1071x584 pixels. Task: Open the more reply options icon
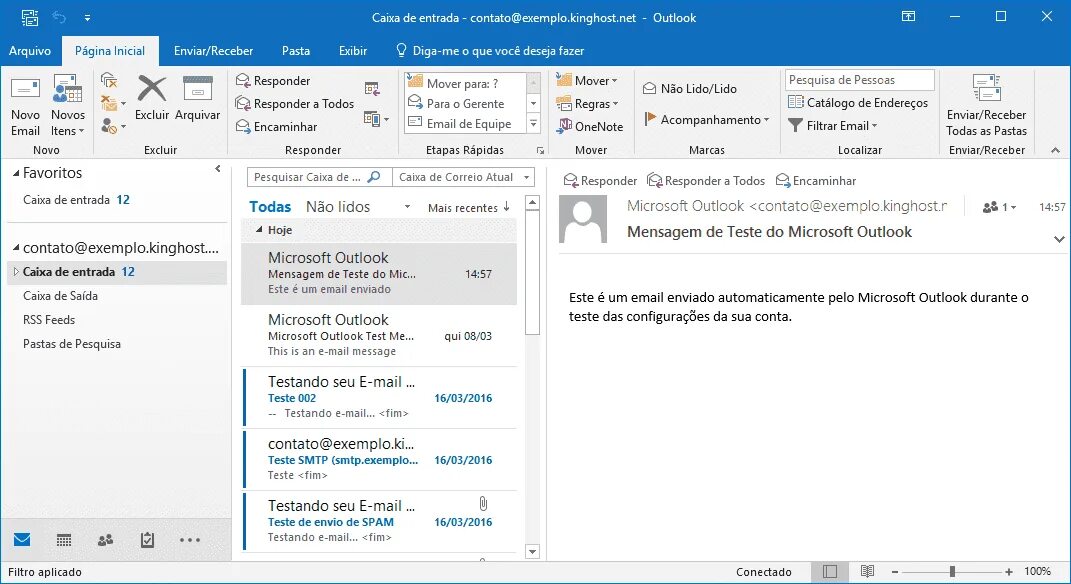[376, 119]
